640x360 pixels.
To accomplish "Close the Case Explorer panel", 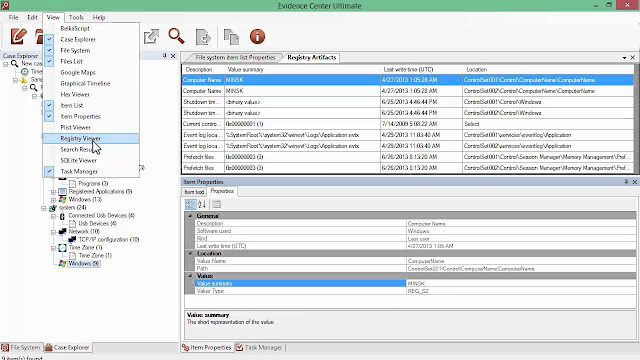I will point(173,56).
